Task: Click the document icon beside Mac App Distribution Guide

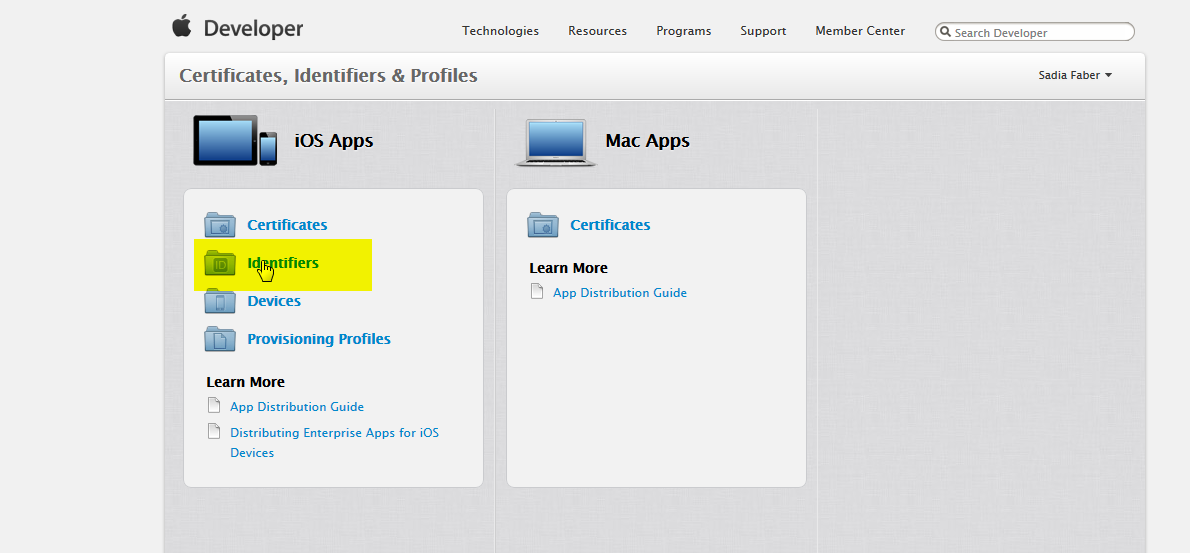Action: point(537,291)
